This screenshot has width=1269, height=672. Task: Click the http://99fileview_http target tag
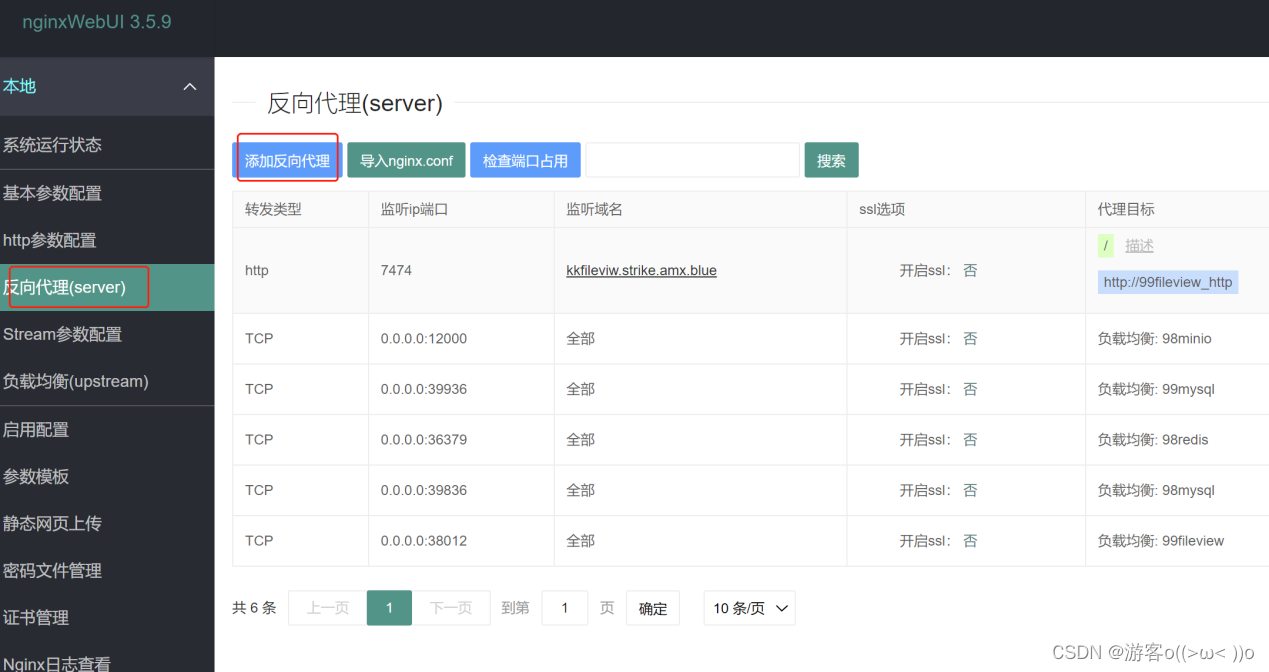pyautogui.click(x=1168, y=282)
